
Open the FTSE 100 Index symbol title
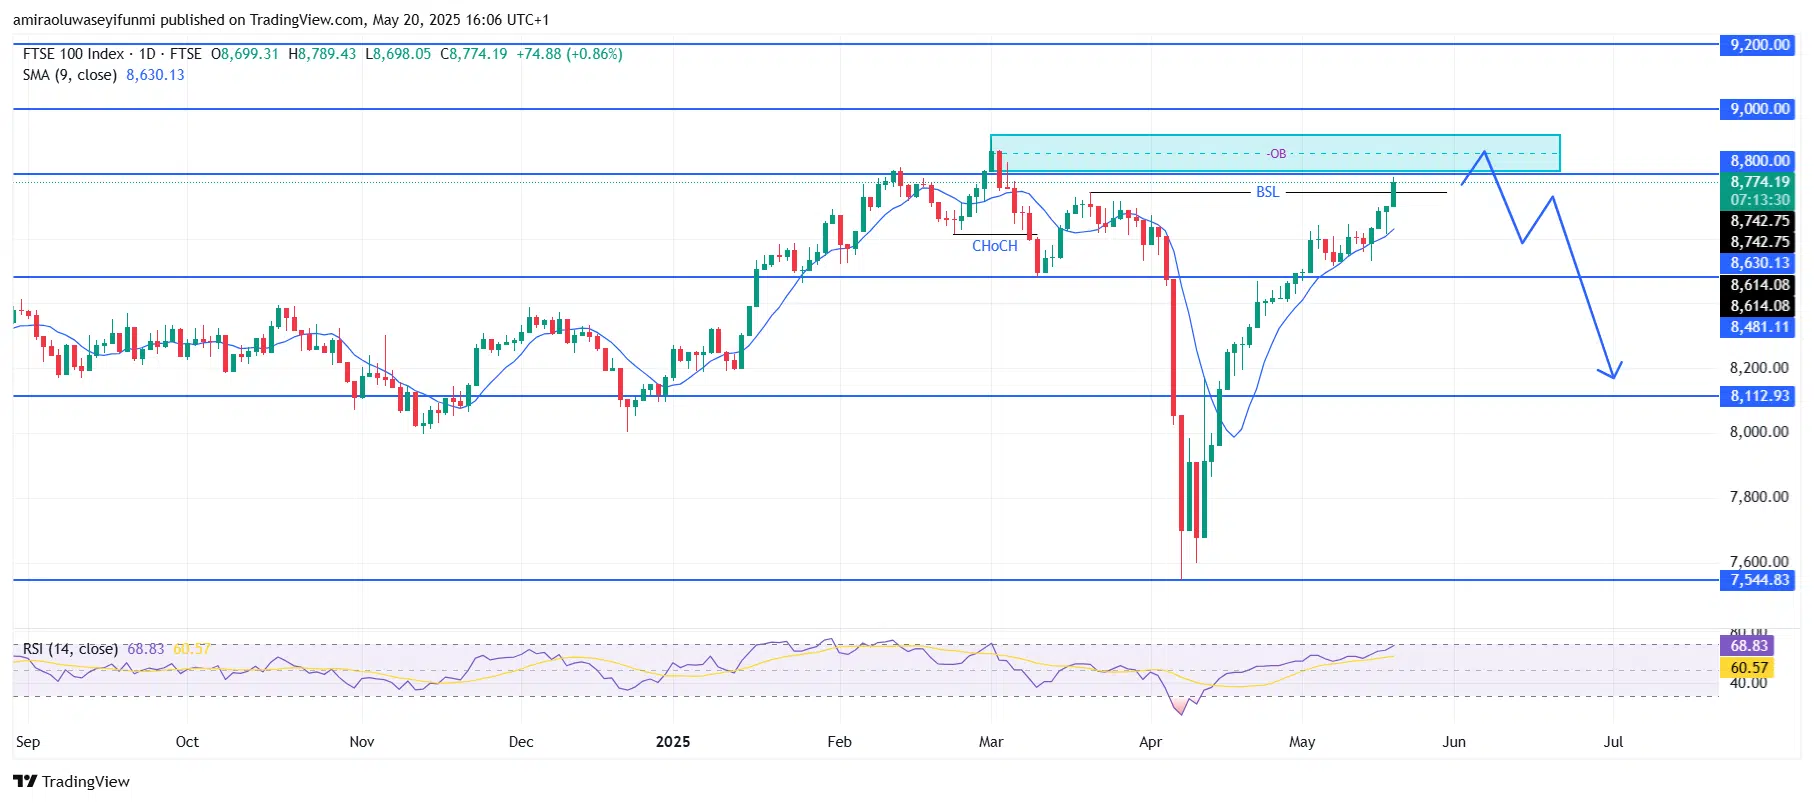(74, 54)
